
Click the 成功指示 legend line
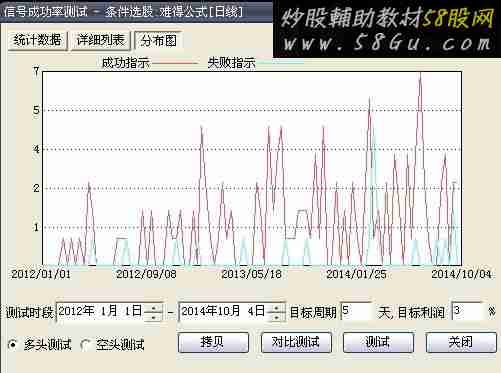(x=175, y=63)
